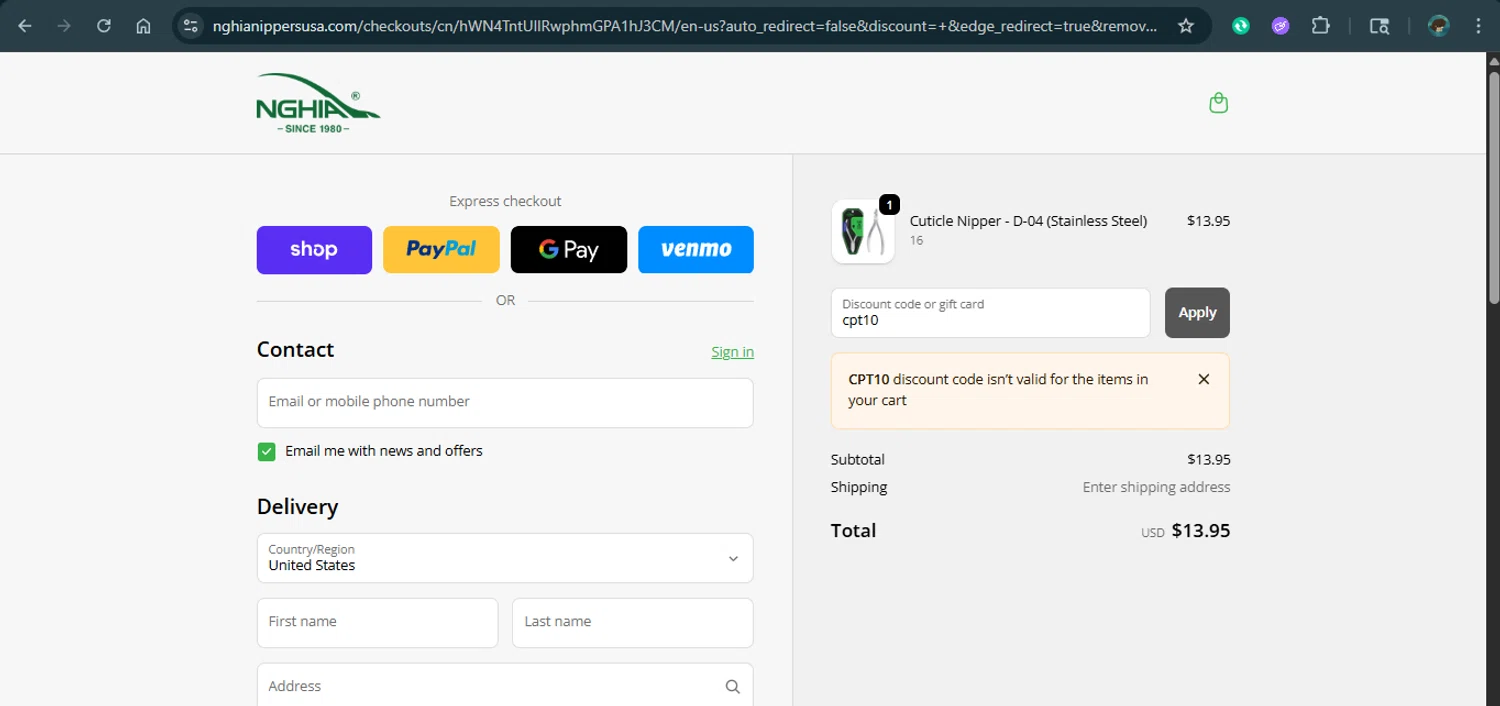Open the shopping bag cart icon

(x=1218, y=103)
